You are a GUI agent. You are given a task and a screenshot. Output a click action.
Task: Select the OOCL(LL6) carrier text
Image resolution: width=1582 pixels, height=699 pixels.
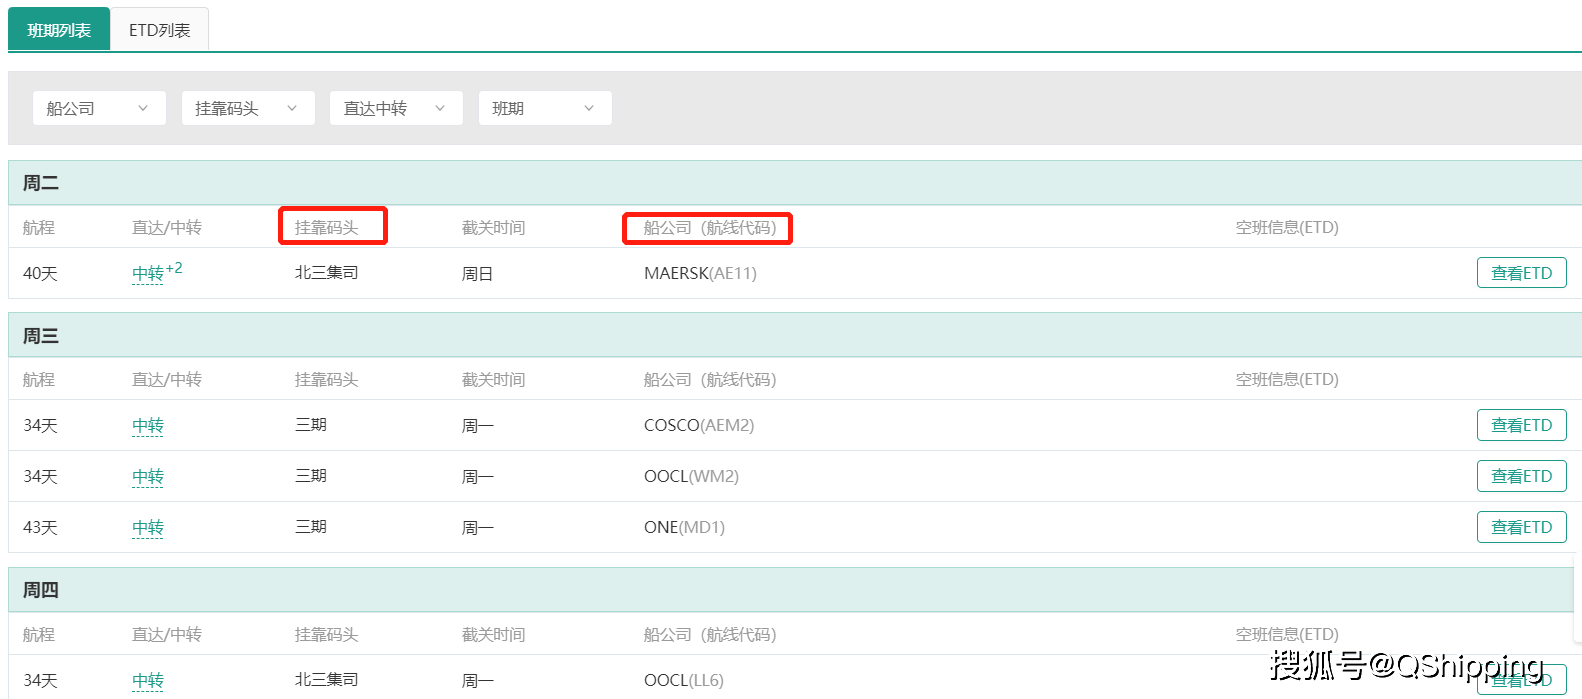point(683,680)
